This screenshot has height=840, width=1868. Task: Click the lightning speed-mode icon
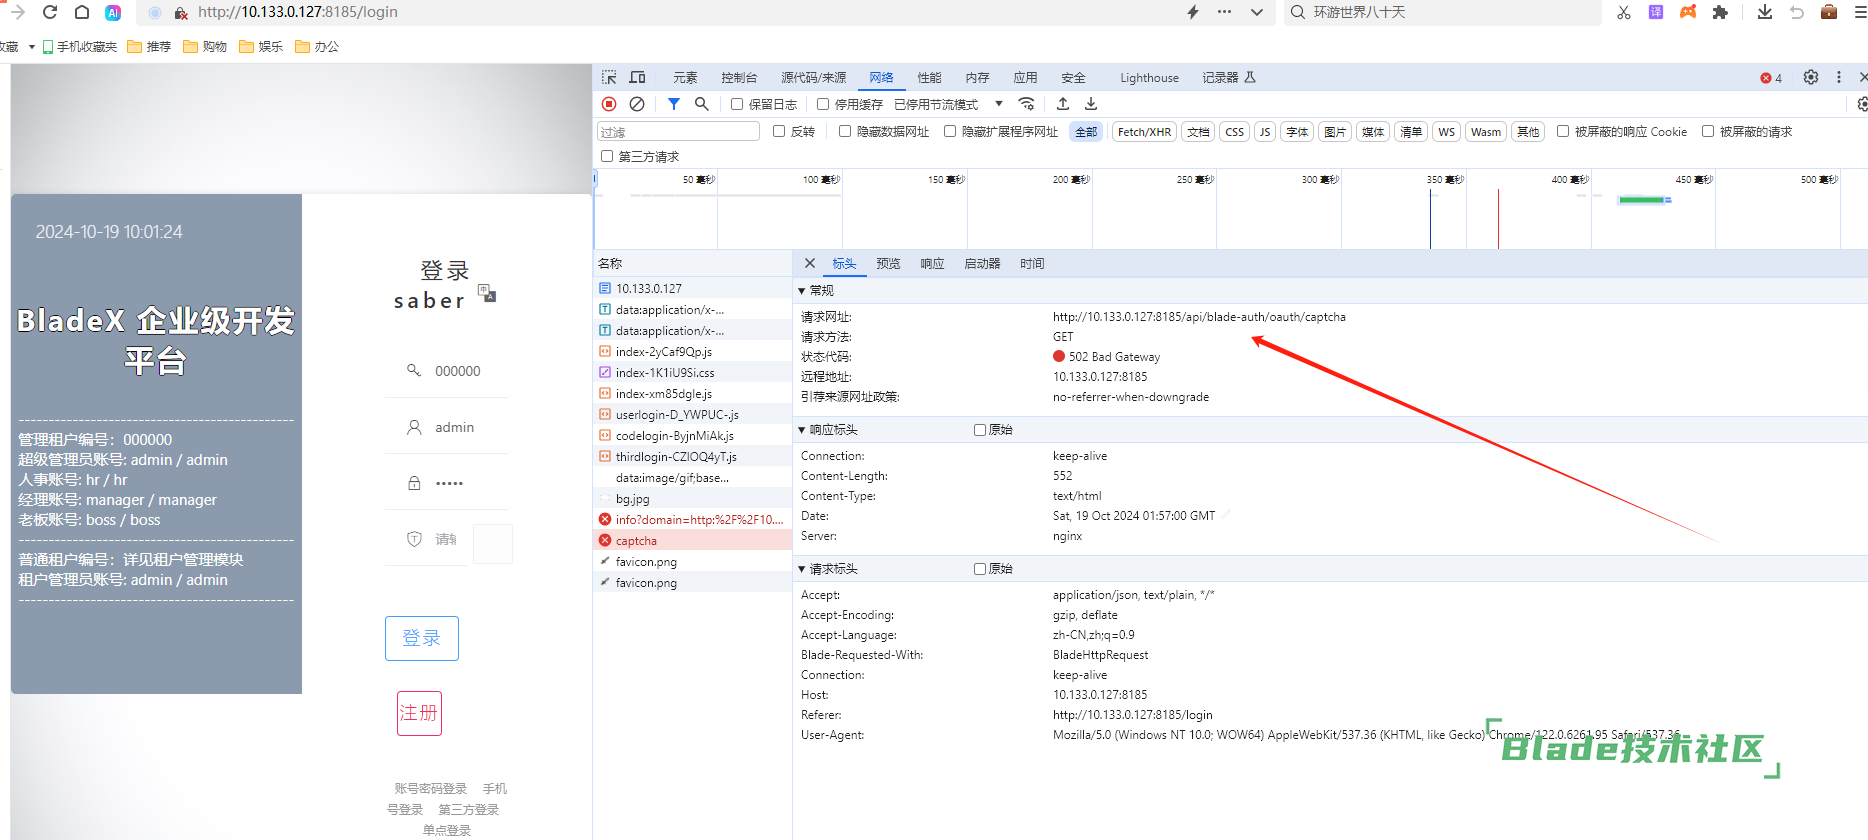coord(1193,12)
